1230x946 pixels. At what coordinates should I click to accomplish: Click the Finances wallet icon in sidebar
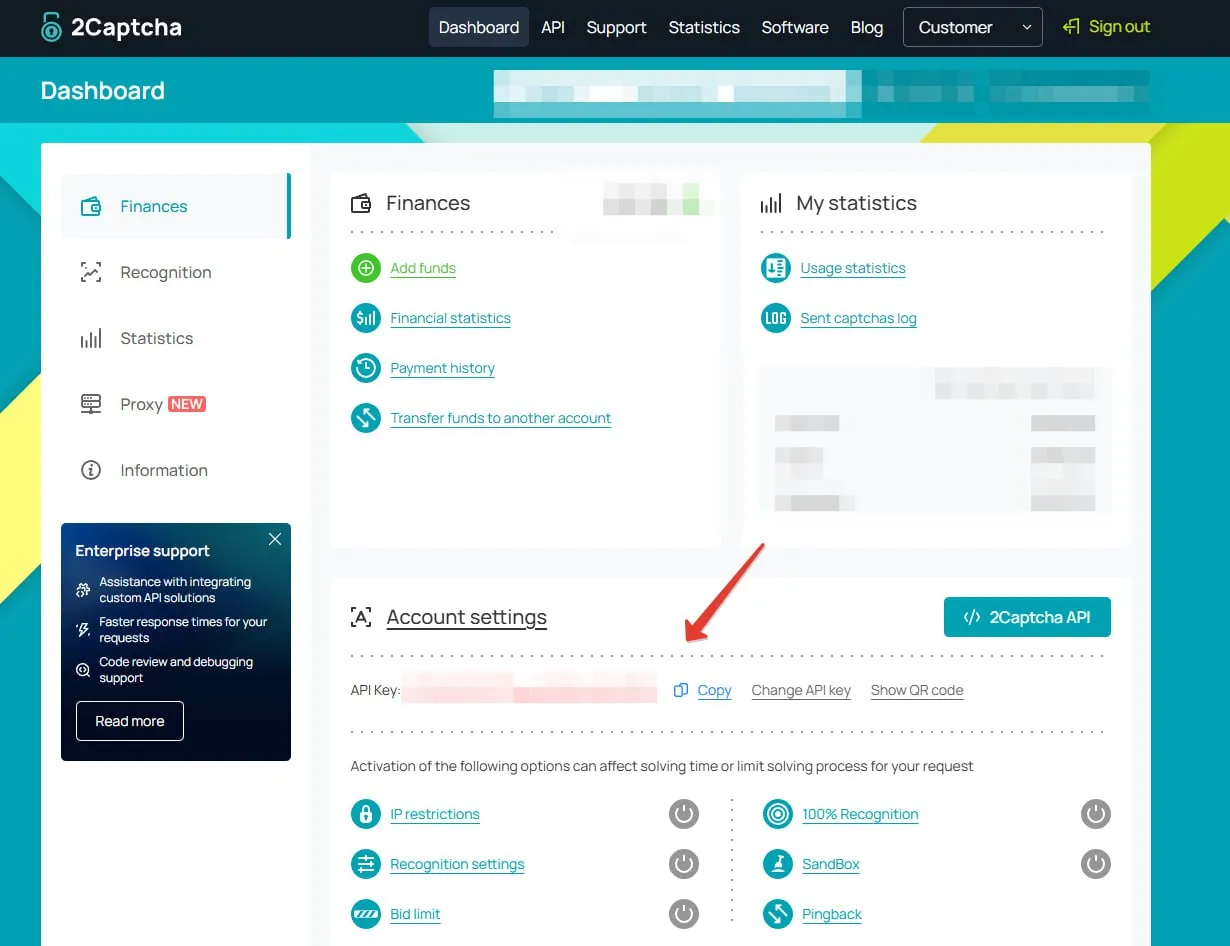coord(91,206)
